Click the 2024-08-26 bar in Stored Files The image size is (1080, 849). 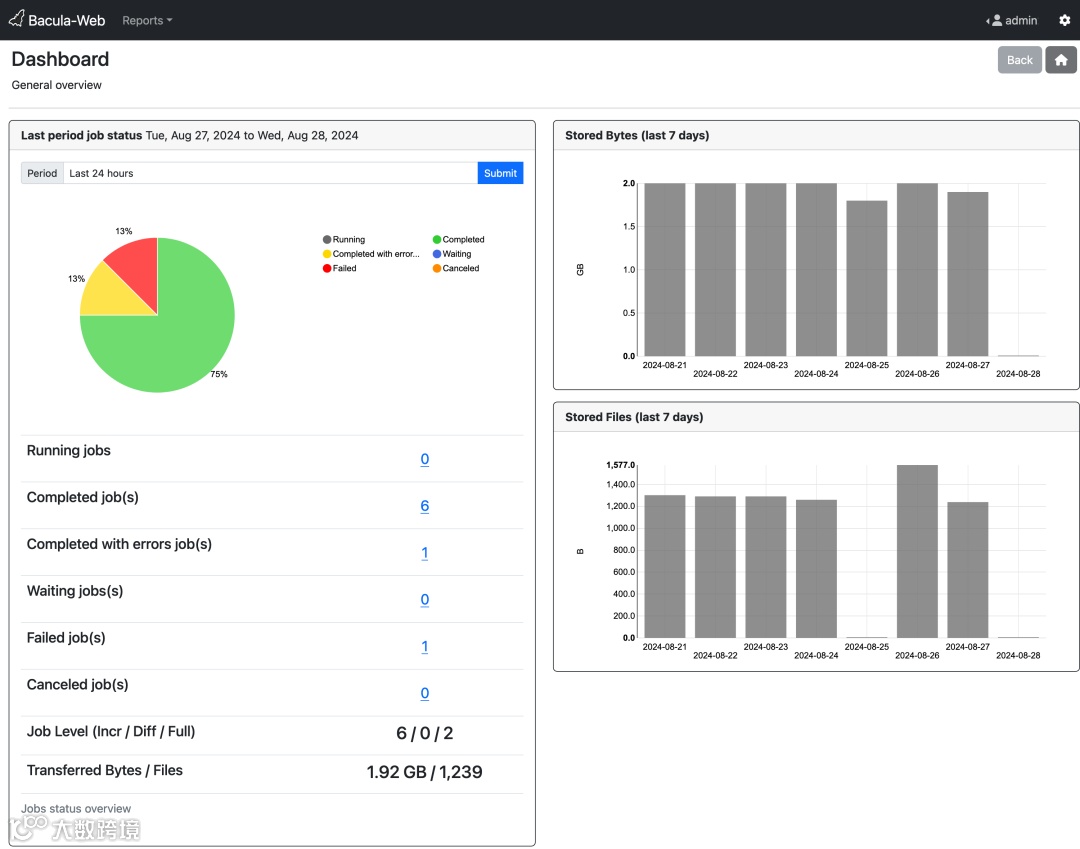(917, 550)
